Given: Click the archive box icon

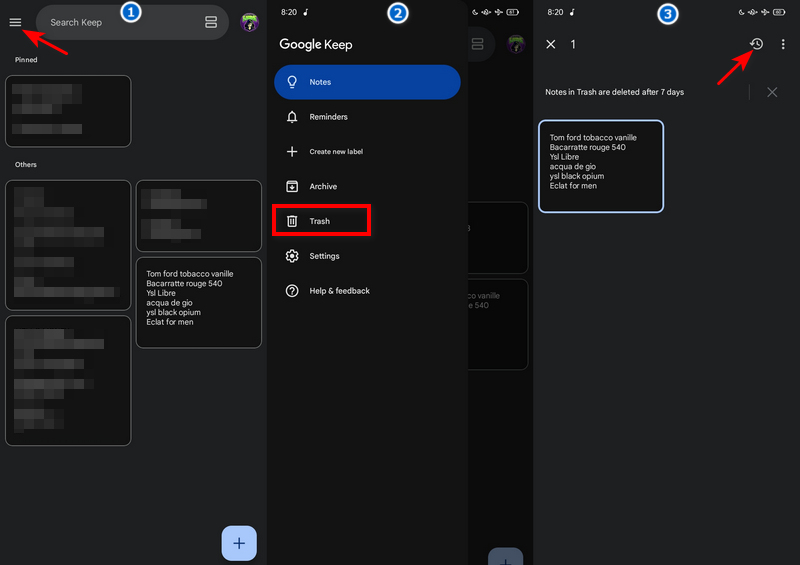Looking at the screenshot, I should coord(292,186).
